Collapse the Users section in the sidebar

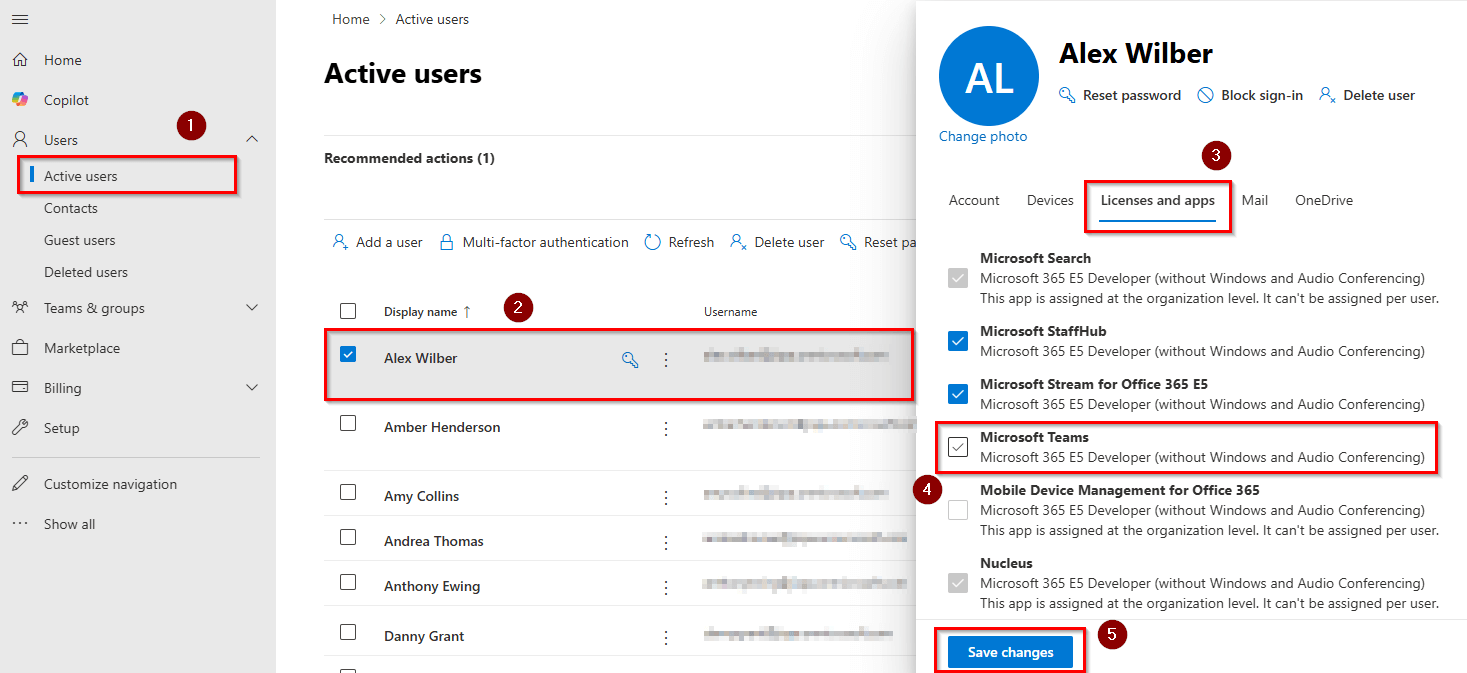coord(251,139)
